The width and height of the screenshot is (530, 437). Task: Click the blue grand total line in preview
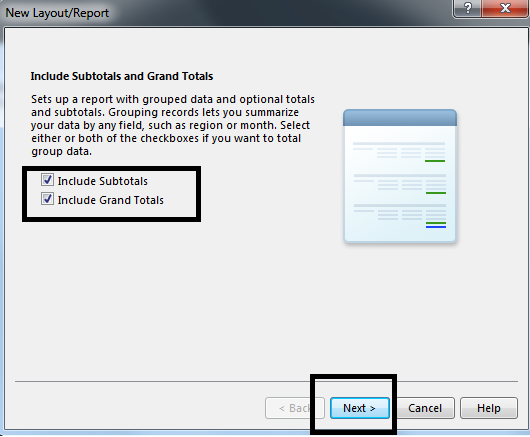click(436, 227)
